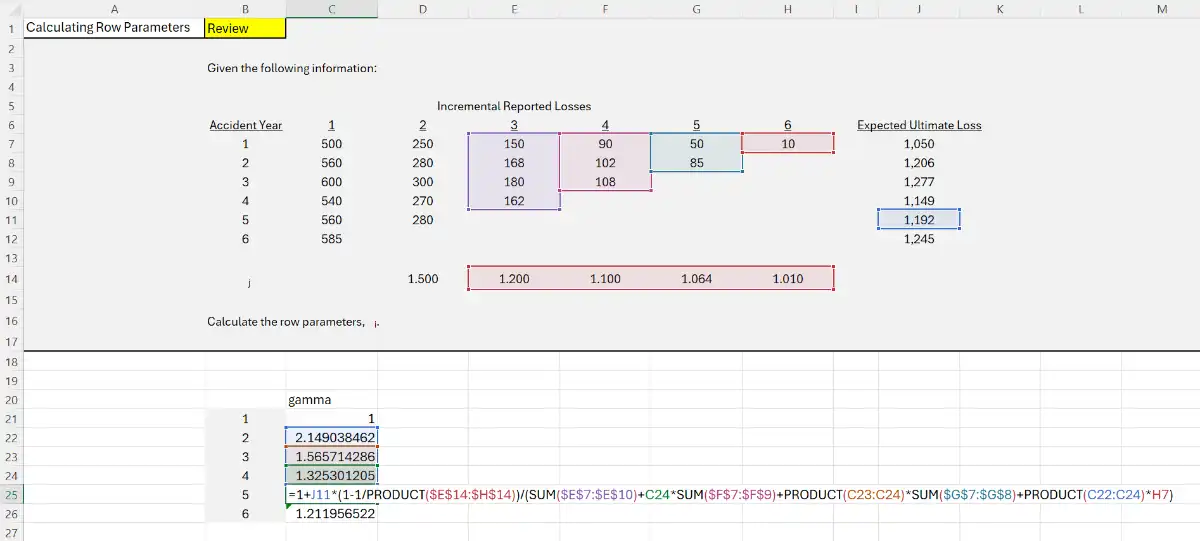Image resolution: width=1200 pixels, height=541 pixels.
Task: Select the 1,192 expected ultimate loss cell
Action: pos(918,220)
